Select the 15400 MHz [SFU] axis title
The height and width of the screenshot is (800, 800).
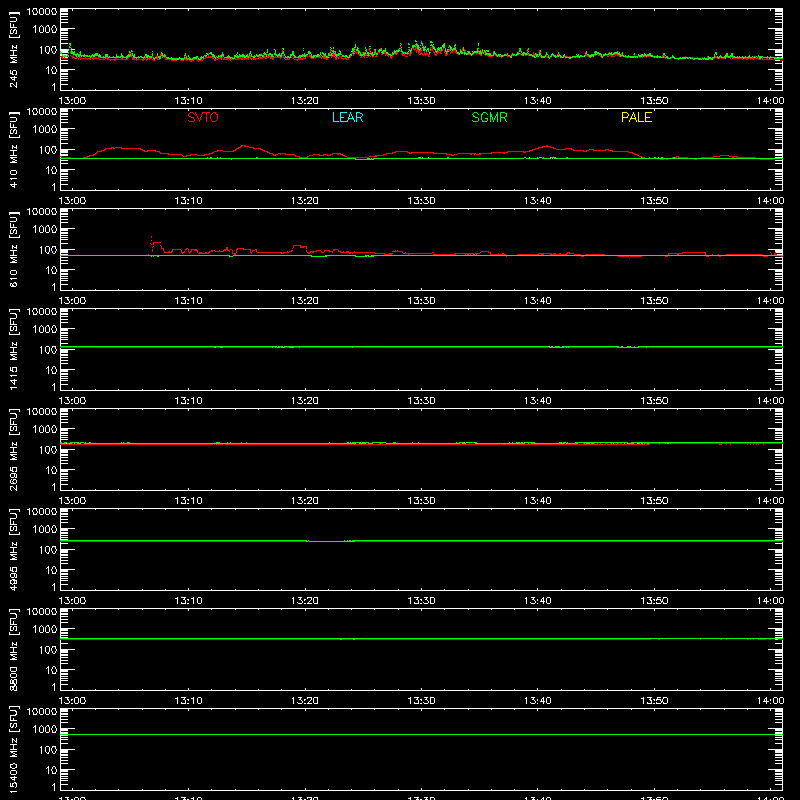[14, 749]
